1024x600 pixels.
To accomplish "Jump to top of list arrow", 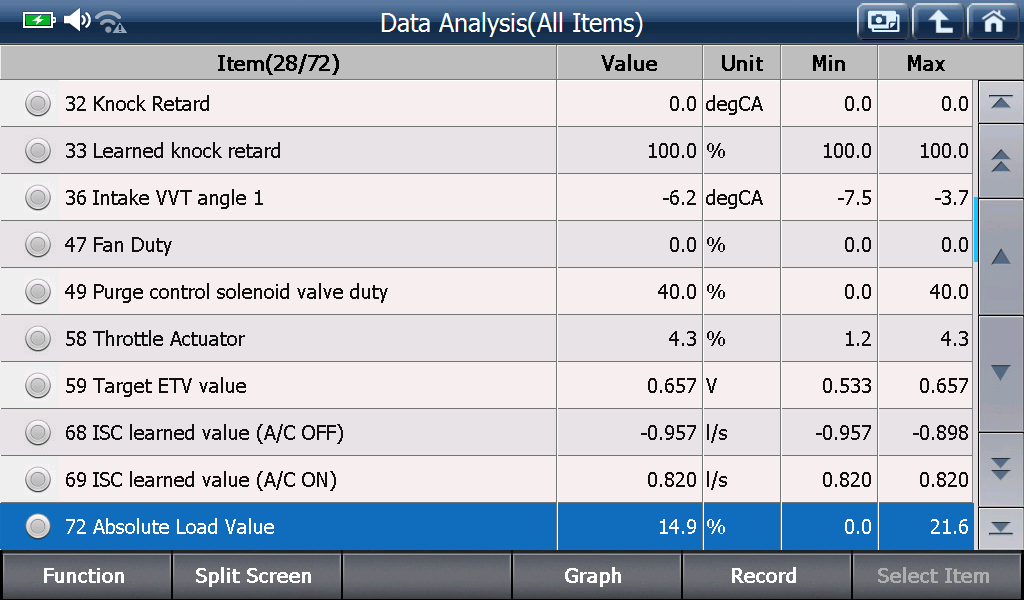I will point(1000,102).
